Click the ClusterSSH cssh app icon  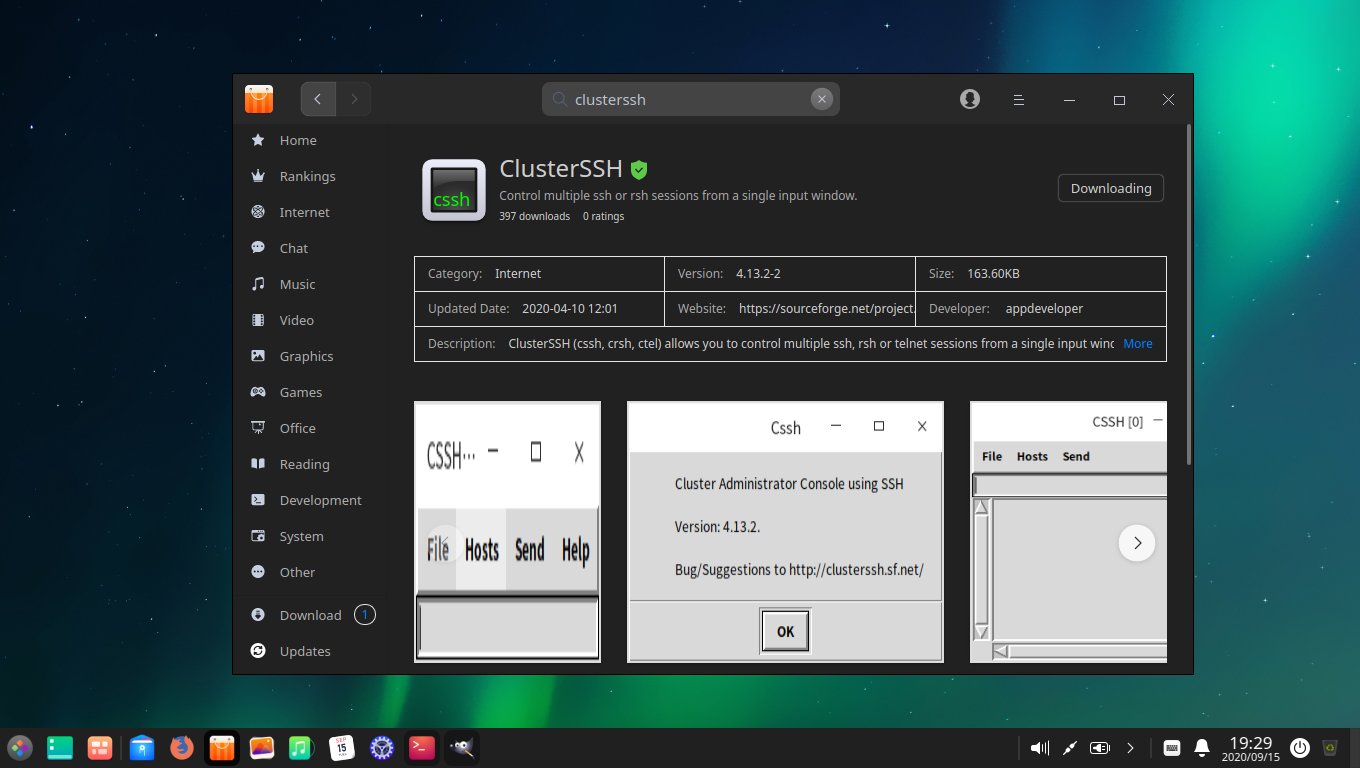click(453, 190)
